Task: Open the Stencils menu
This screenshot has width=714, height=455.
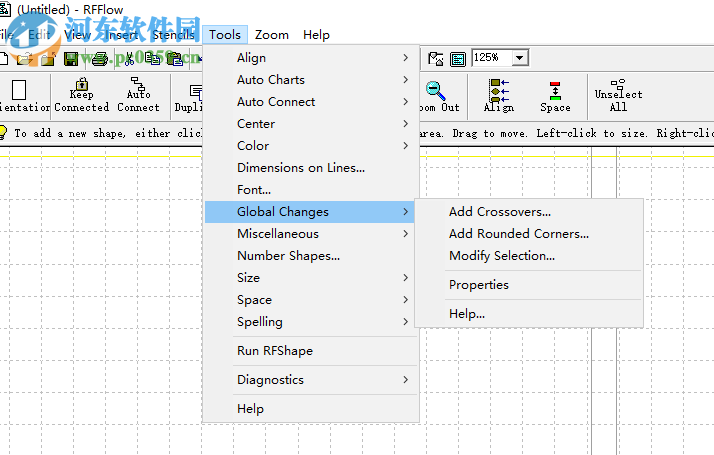Action: (173, 35)
